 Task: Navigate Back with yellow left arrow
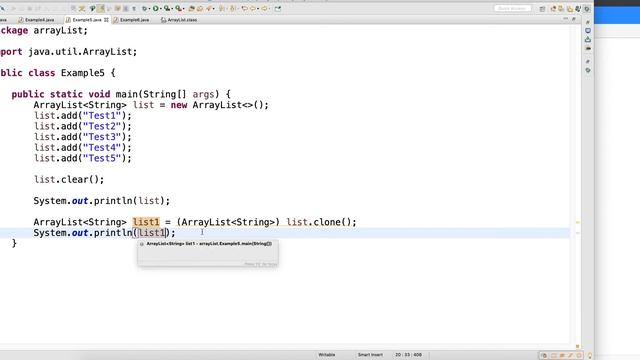pyautogui.click(x=253, y=8)
